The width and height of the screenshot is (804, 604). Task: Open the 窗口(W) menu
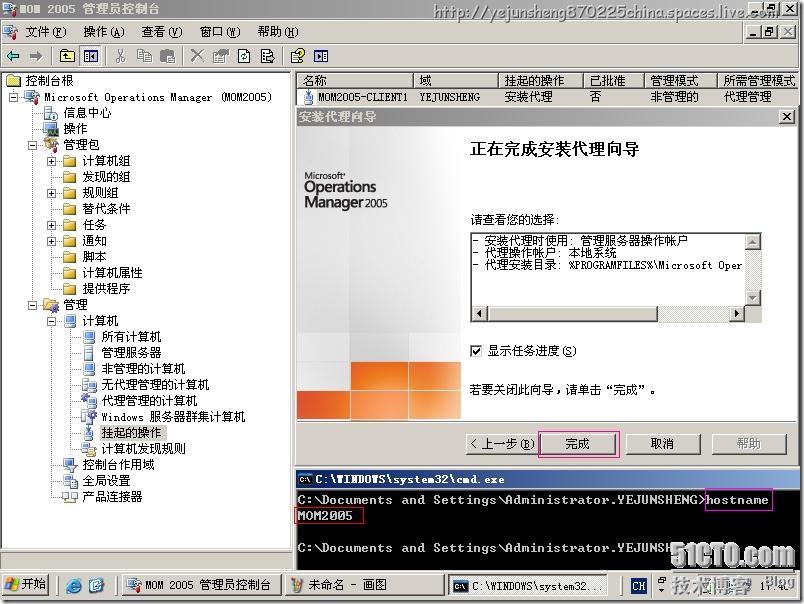tap(220, 32)
